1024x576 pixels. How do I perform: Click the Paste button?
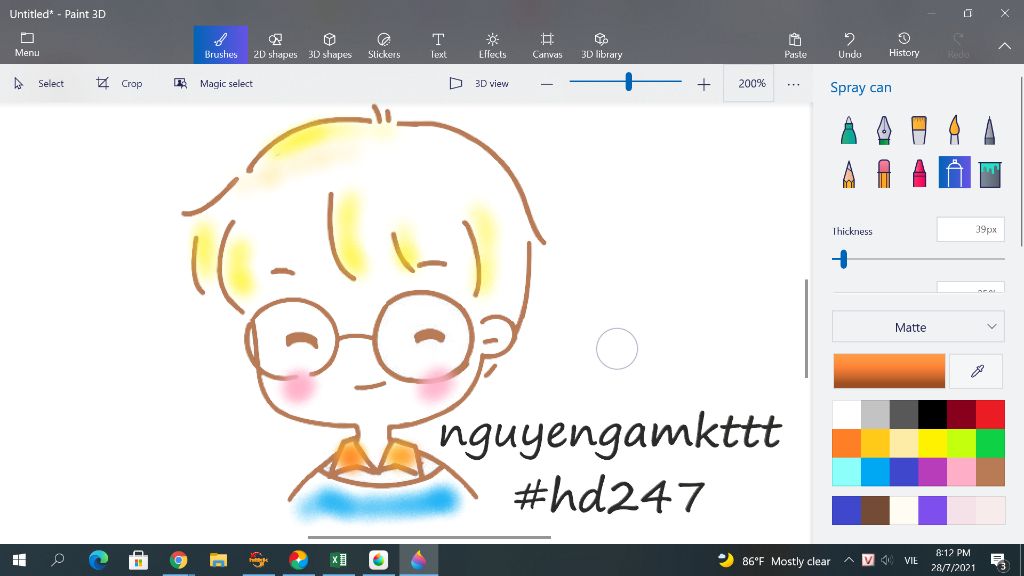click(795, 44)
